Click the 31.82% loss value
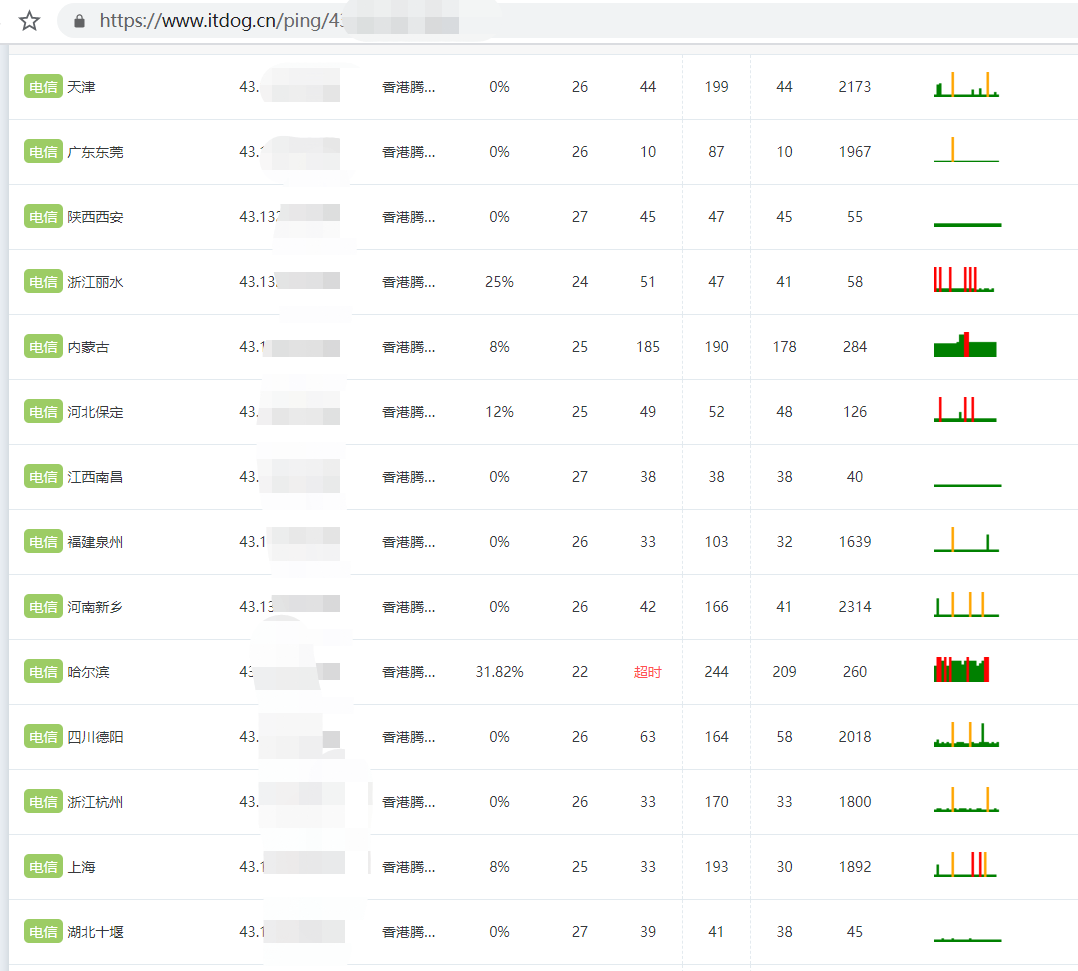The width and height of the screenshot is (1078, 971). (499, 672)
